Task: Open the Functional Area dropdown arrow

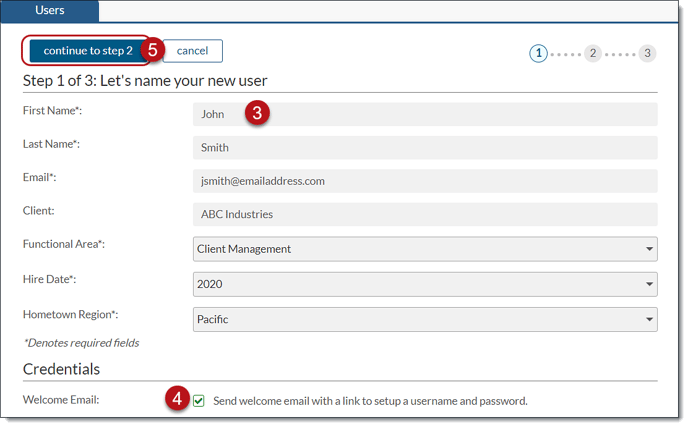Action: tap(649, 249)
